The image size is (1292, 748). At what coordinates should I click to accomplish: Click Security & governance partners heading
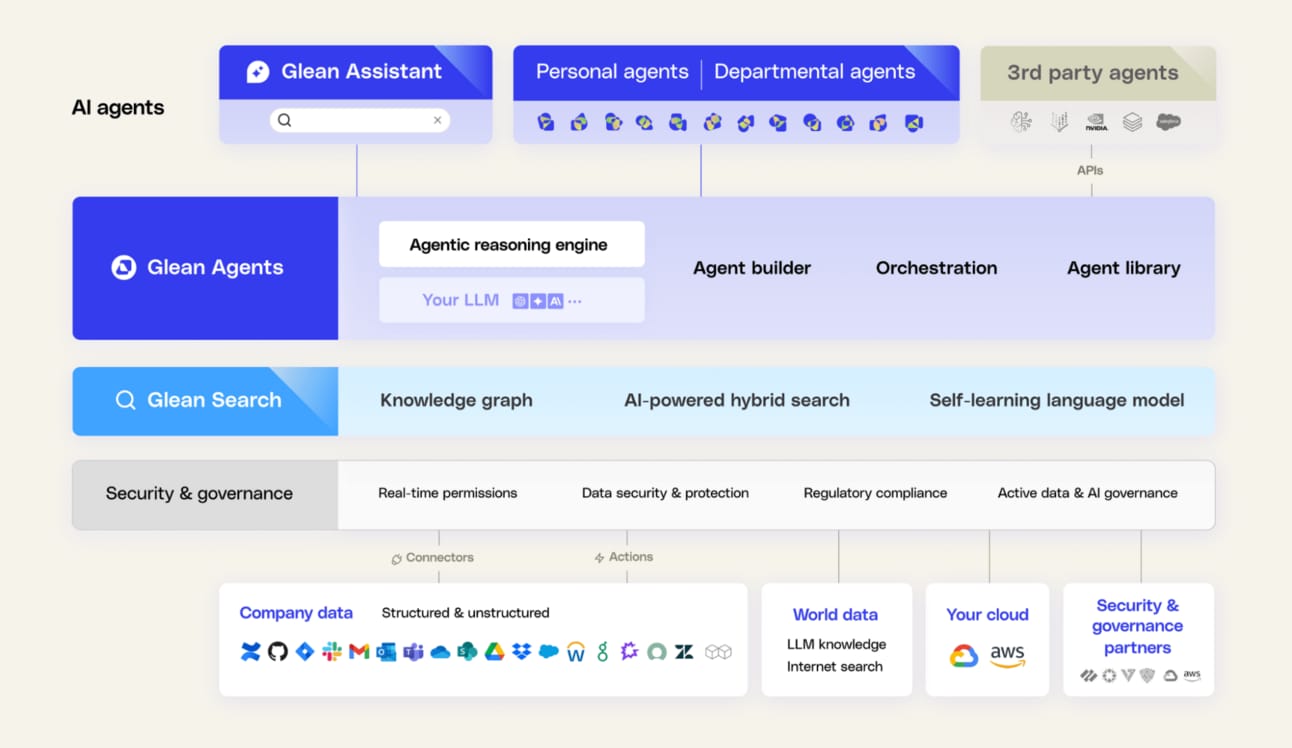pos(1137,627)
